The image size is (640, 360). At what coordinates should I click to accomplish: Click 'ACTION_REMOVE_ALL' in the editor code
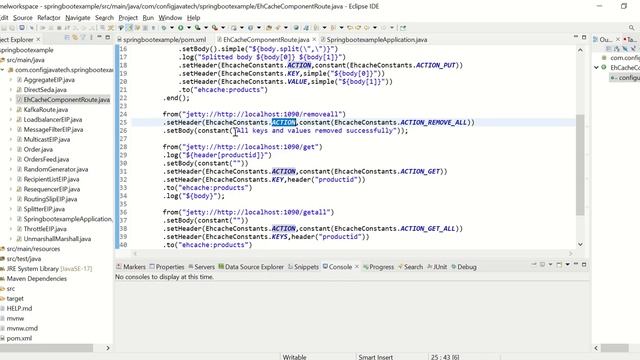click(433, 122)
